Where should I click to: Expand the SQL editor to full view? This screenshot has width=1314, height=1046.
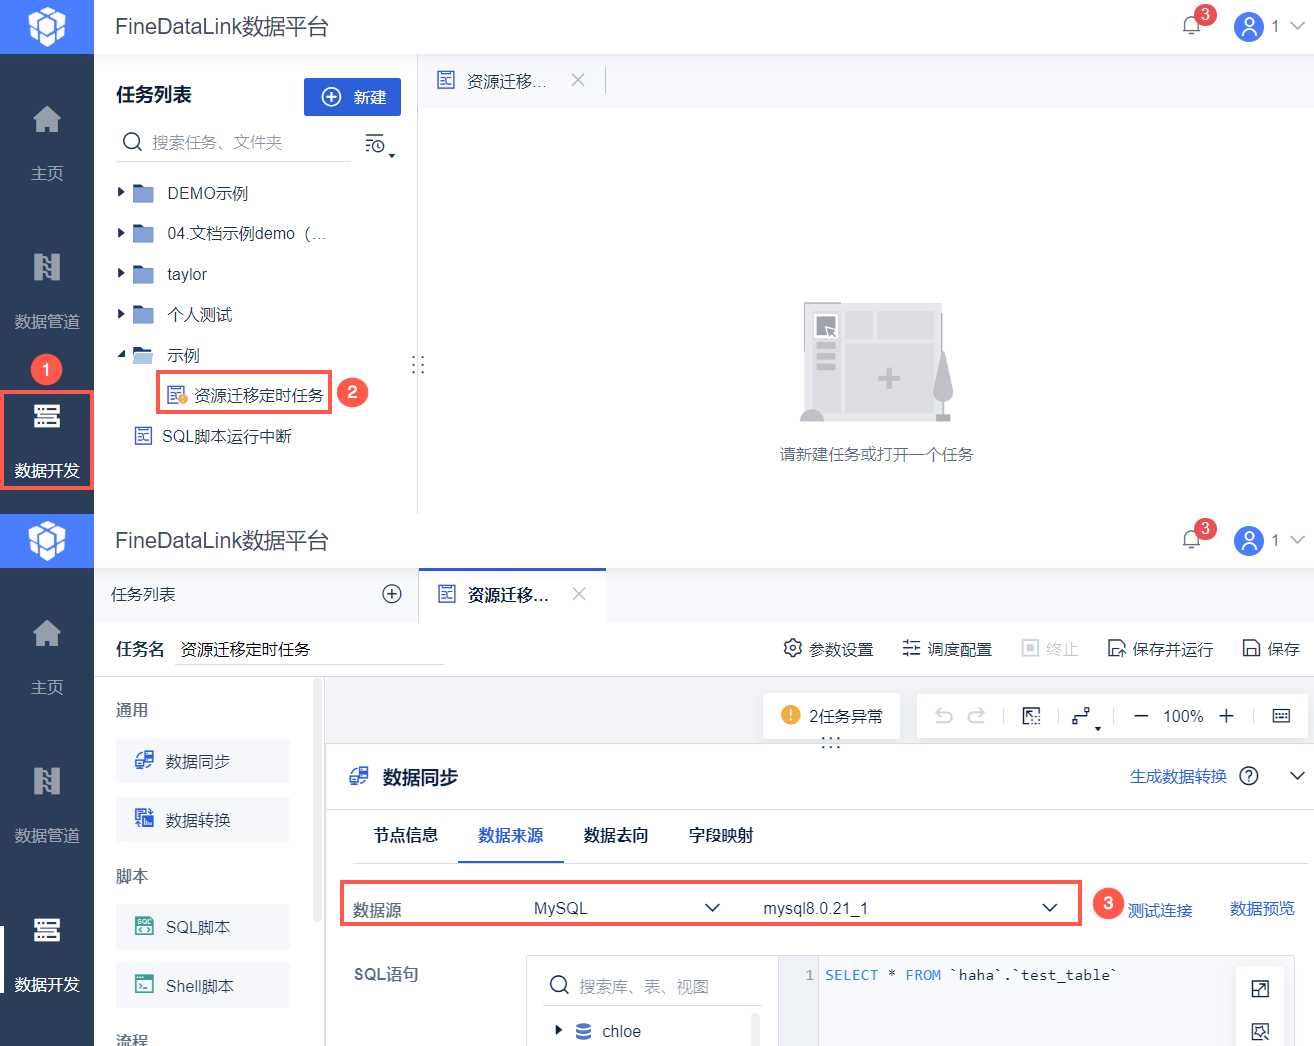point(1260,989)
